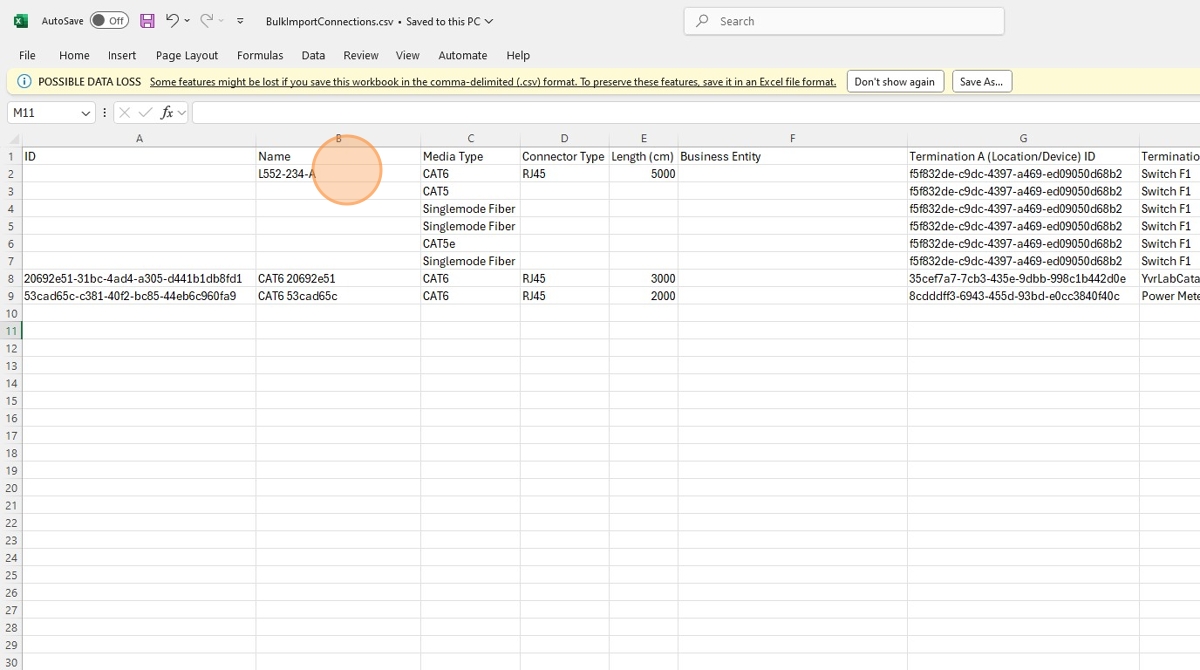
Task: Expand the Name Box dropdown
Action: point(86,113)
